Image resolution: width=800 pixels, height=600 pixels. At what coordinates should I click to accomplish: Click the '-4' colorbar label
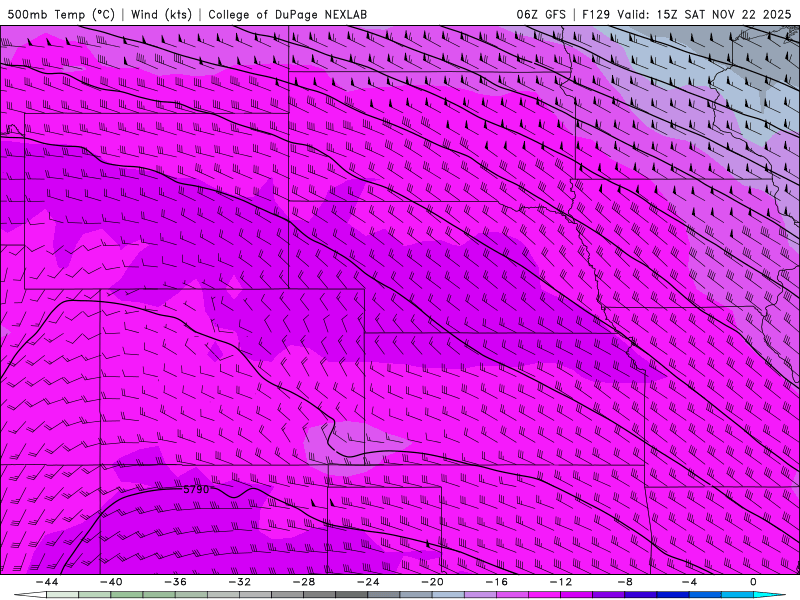(x=689, y=582)
